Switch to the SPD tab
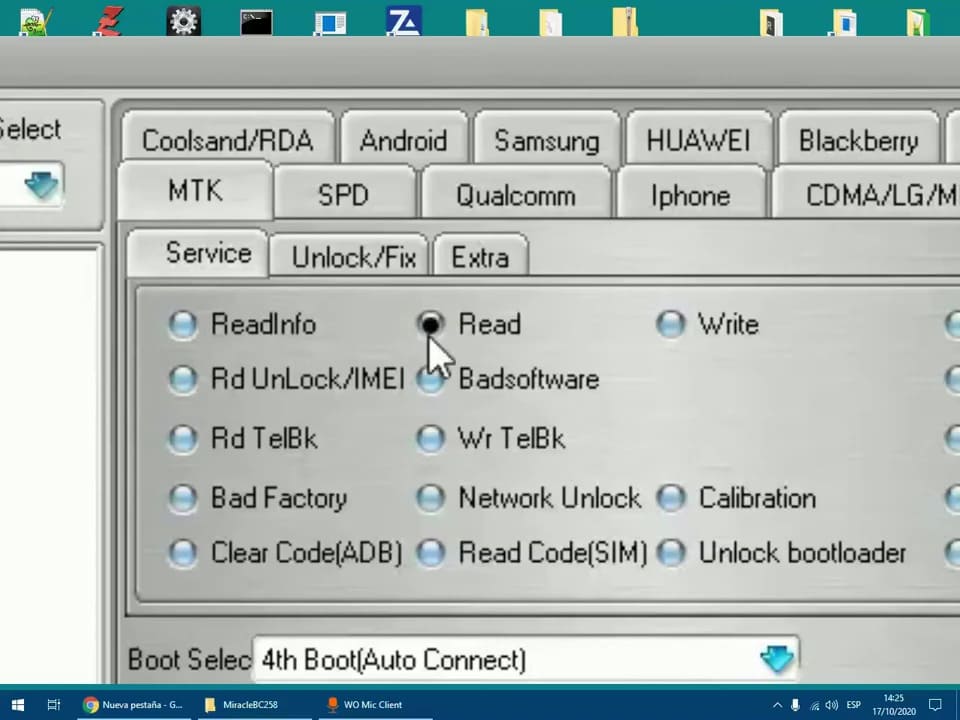 pos(343,195)
